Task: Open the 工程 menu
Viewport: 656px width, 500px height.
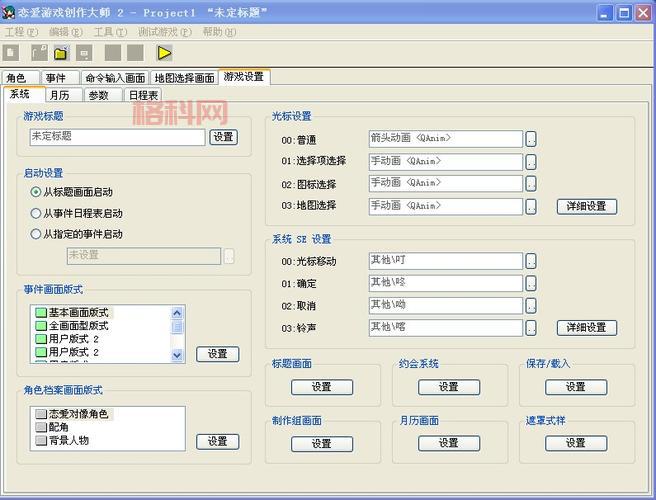Action: coord(21,32)
